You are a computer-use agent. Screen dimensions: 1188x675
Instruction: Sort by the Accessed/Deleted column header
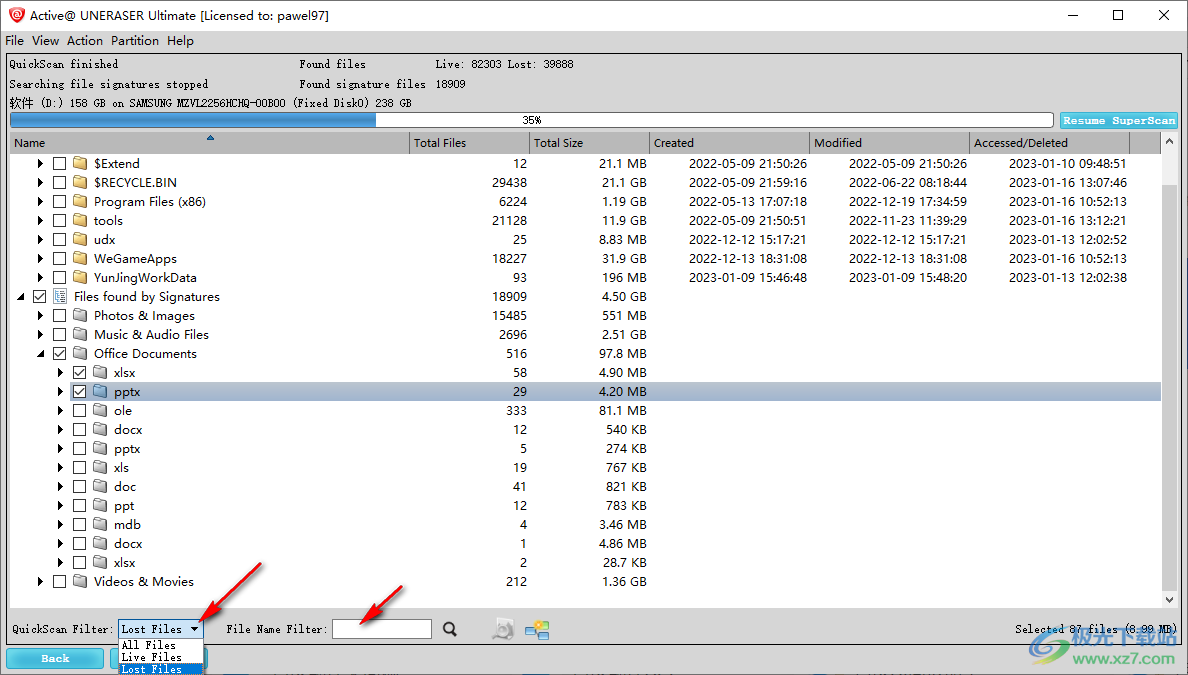pos(1050,142)
